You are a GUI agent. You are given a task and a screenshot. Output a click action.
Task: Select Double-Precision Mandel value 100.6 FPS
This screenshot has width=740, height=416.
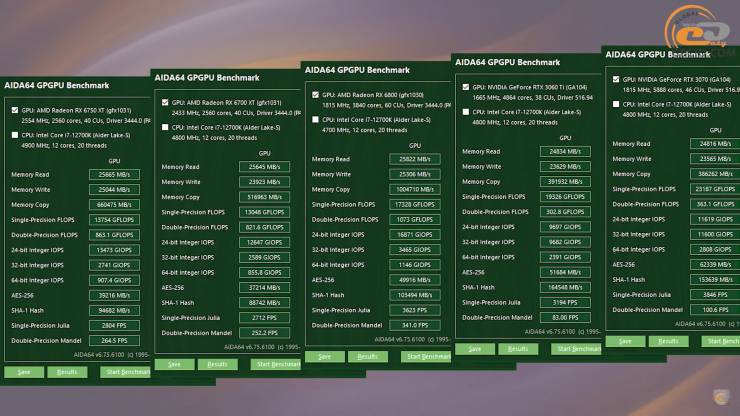pos(715,310)
